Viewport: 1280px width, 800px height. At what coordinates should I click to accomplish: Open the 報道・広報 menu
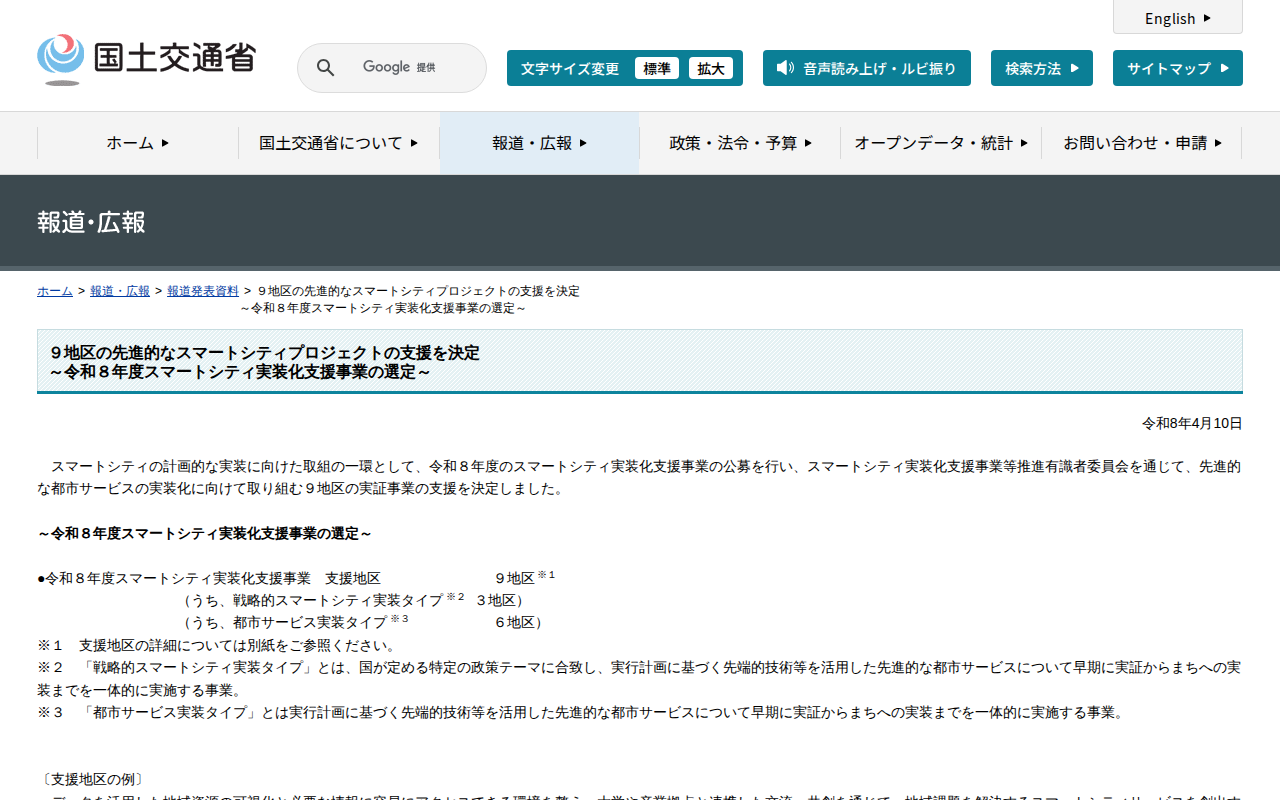[540, 143]
